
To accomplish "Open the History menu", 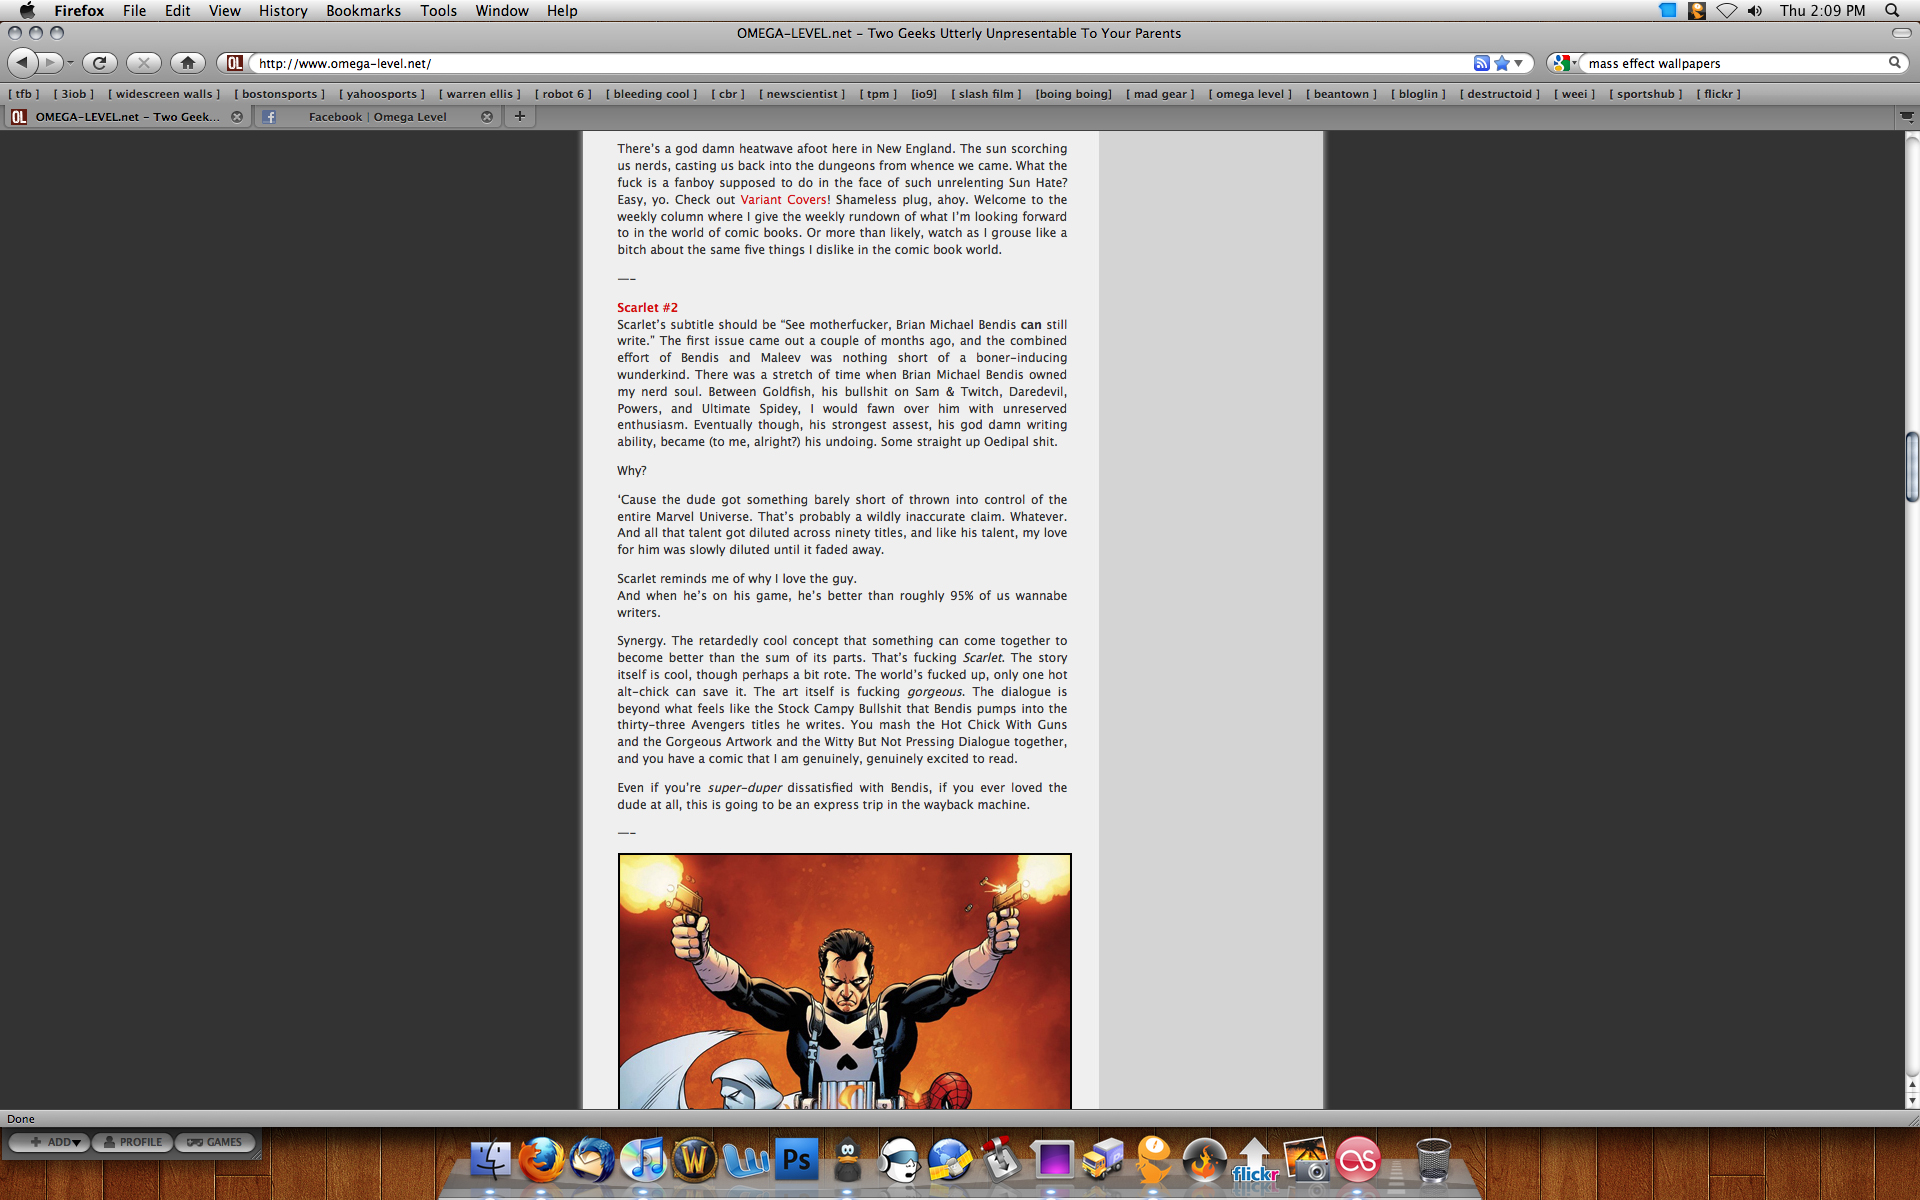I will click(x=283, y=10).
